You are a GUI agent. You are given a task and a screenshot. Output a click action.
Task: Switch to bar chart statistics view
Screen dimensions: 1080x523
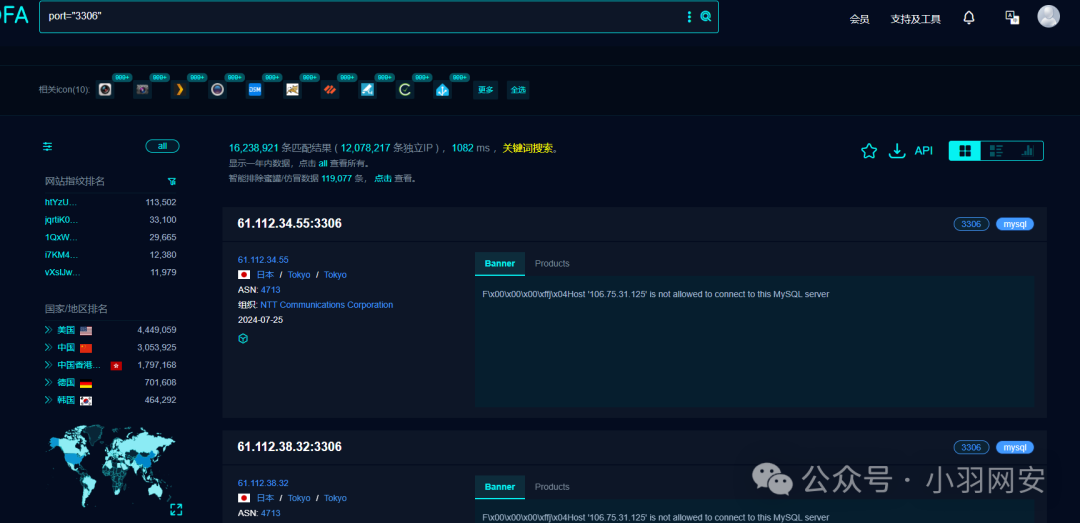tap(1028, 151)
